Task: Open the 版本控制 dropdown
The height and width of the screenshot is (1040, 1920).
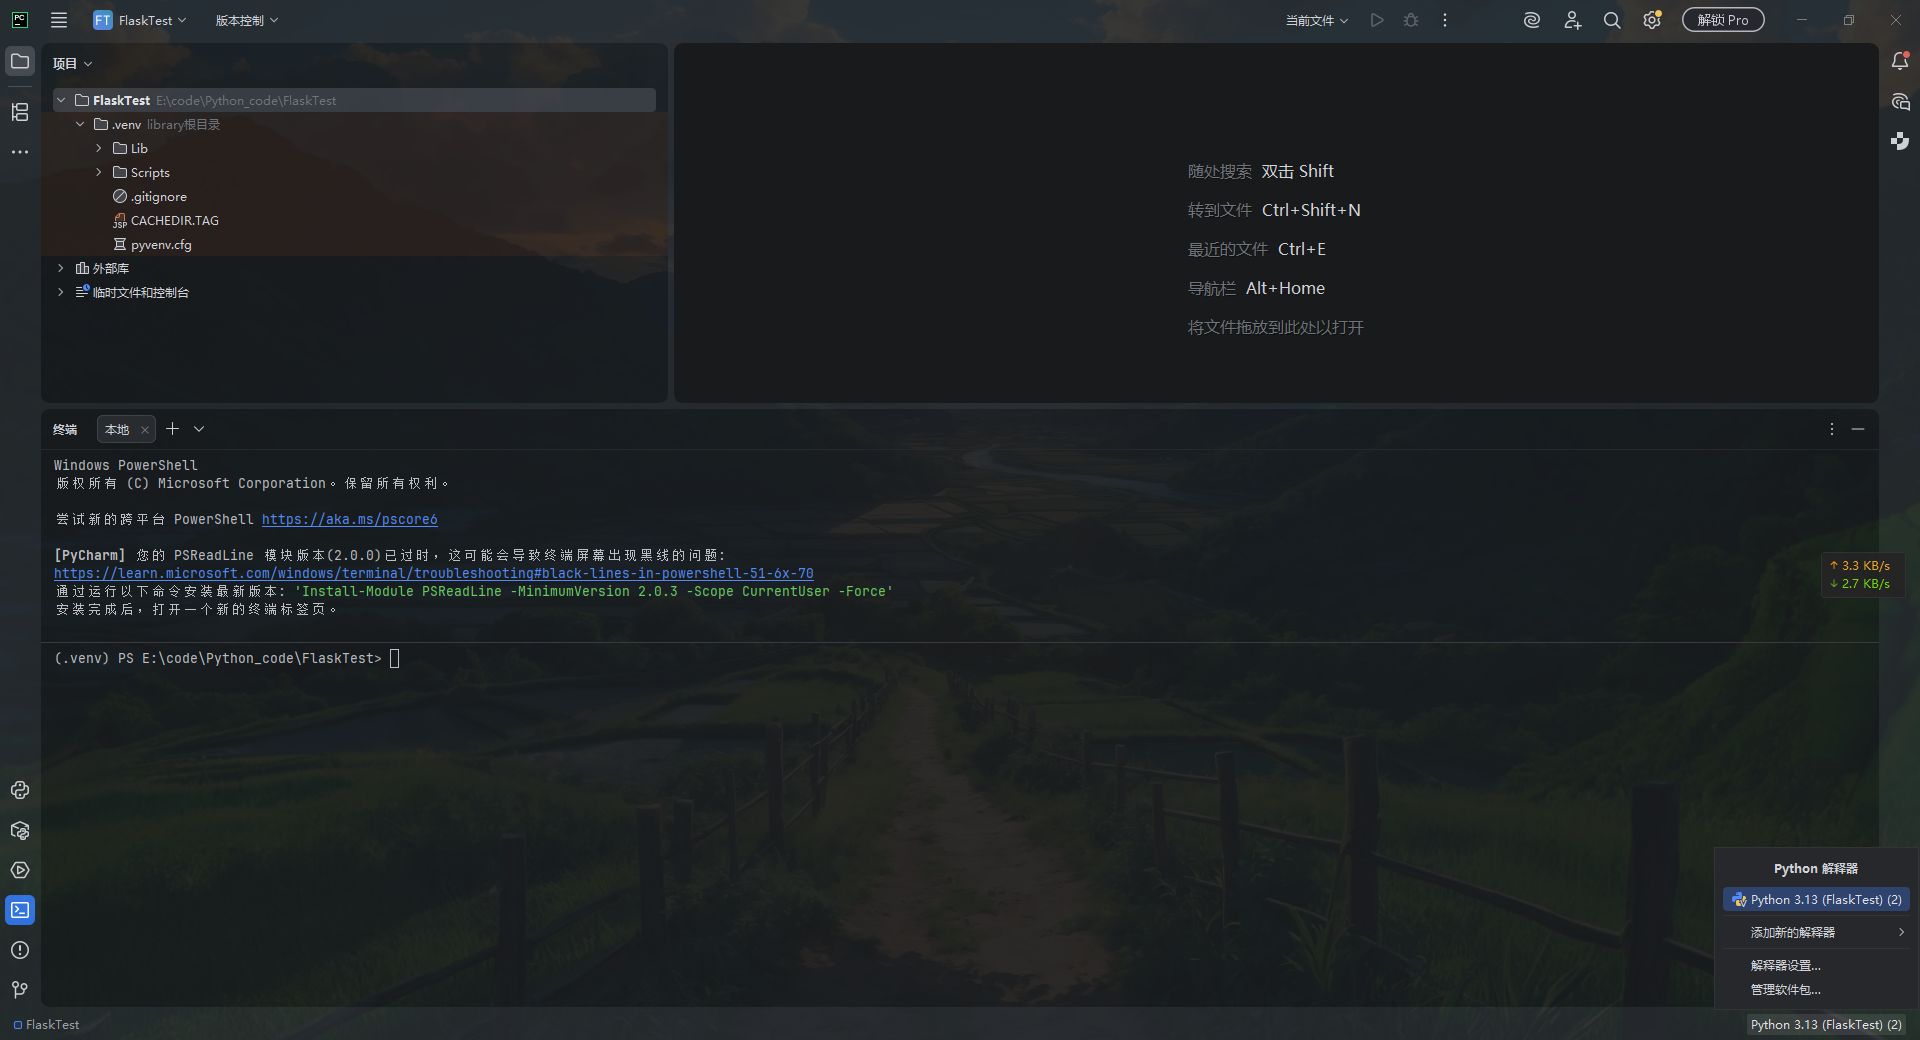Action: (247, 20)
